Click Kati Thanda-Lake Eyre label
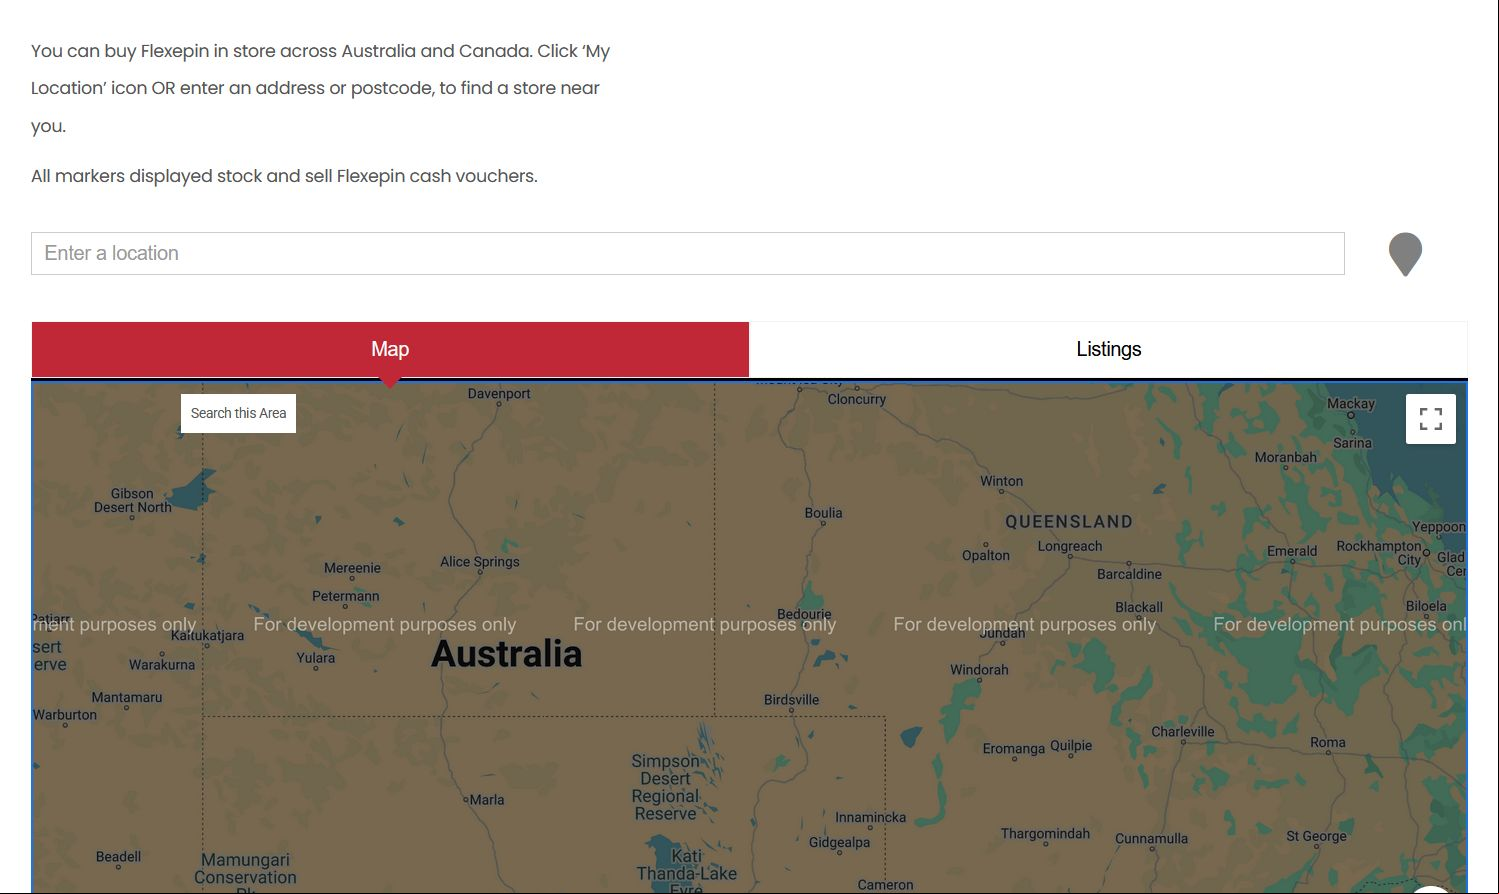 pyautogui.click(x=686, y=872)
